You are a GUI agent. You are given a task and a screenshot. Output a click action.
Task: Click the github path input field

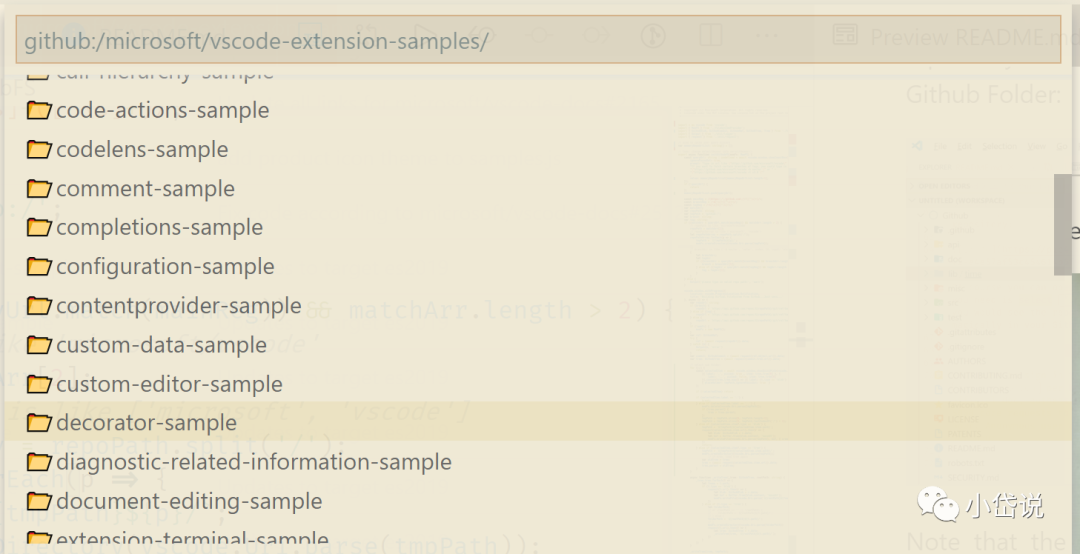coord(538,40)
